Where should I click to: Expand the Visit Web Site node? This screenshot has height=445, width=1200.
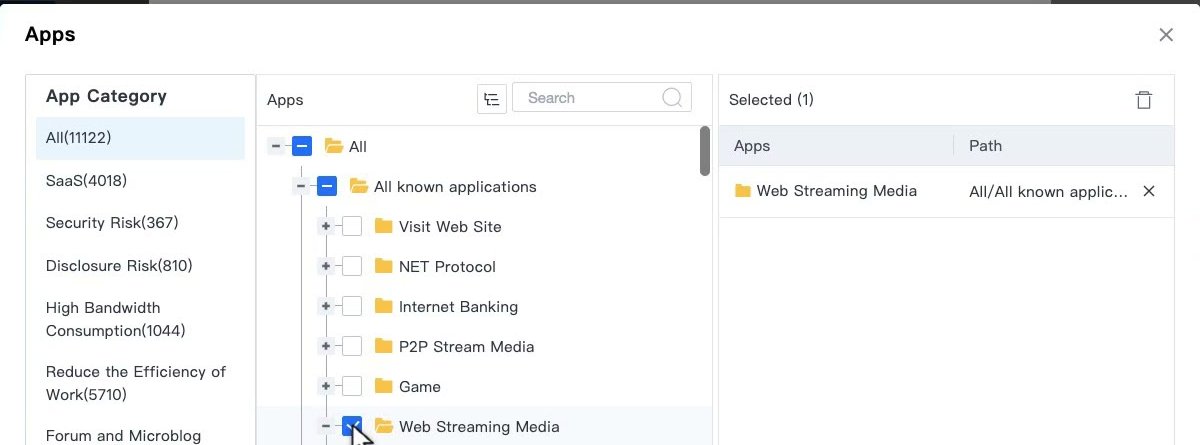point(326,226)
